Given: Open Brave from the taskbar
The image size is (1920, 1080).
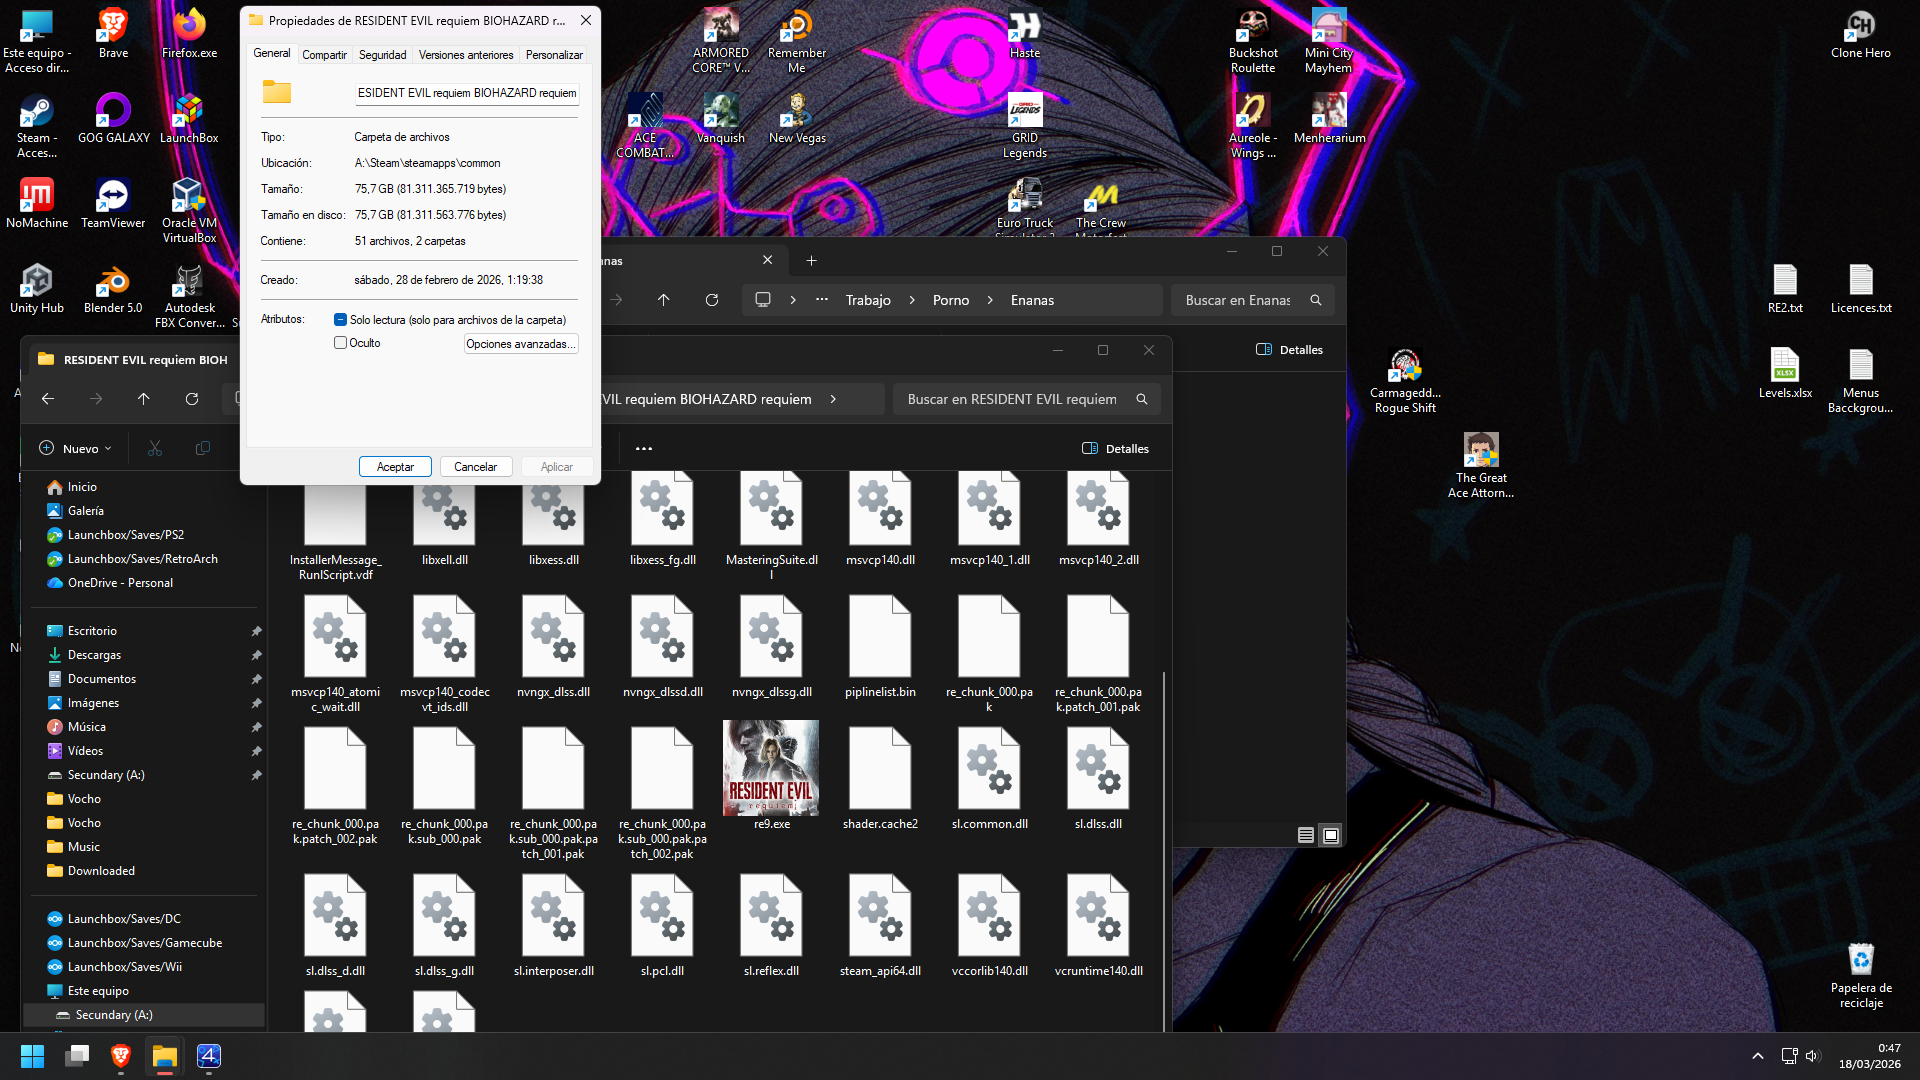Looking at the screenshot, I should (x=121, y=1056).
